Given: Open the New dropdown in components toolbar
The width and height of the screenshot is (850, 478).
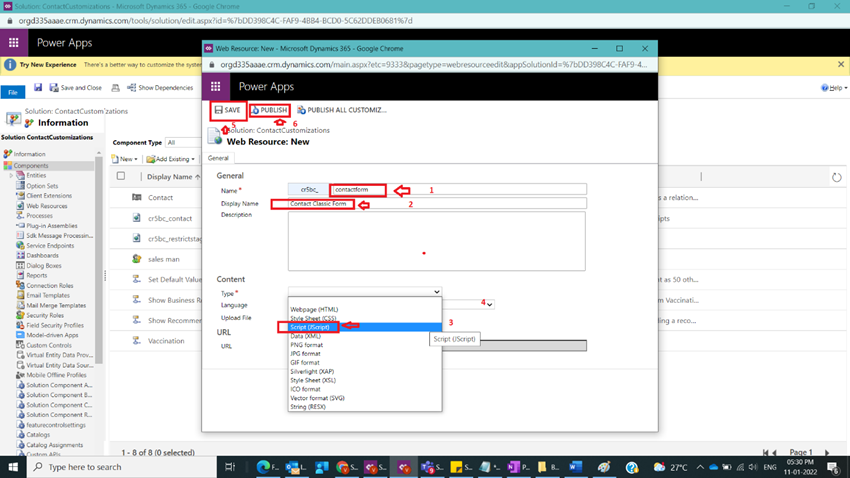Looking at the screenshot, I should 124,159.
